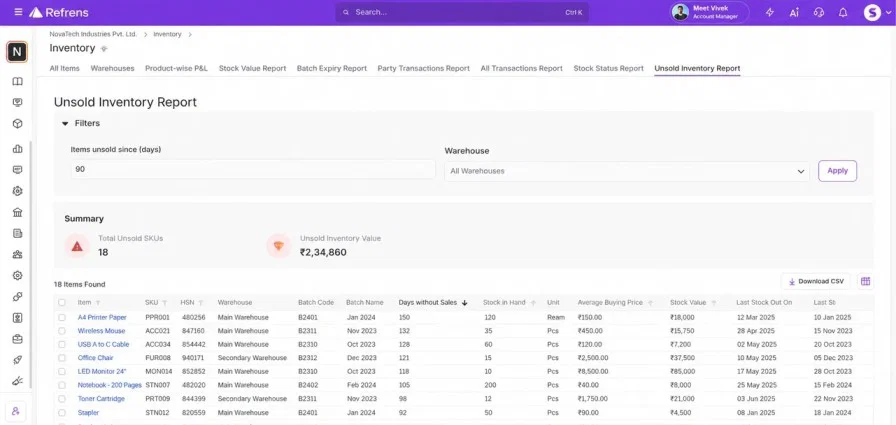Screen dimensions: 896x425
Task: Check the Office Chair row checkbox
Action: pos(62,358)
